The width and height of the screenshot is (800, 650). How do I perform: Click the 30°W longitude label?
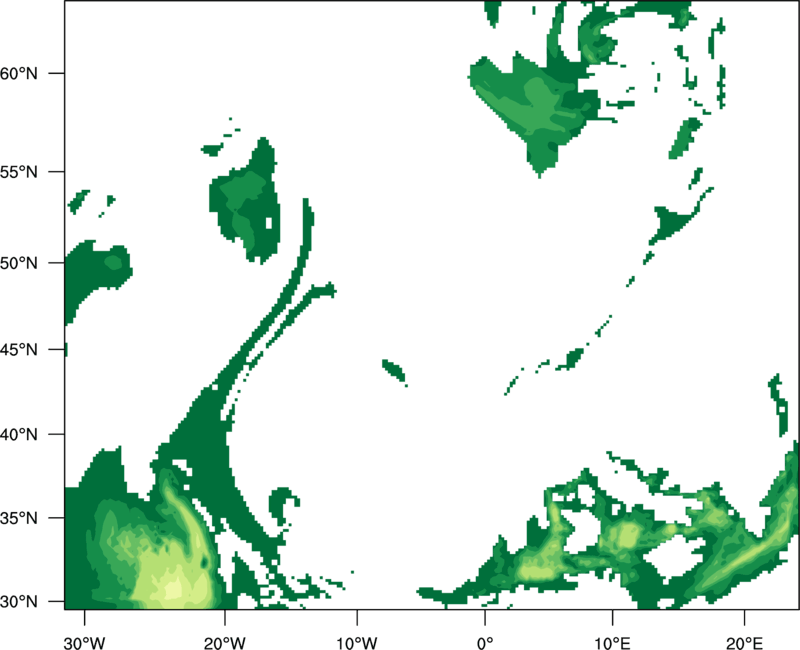[x=85, y=643]
